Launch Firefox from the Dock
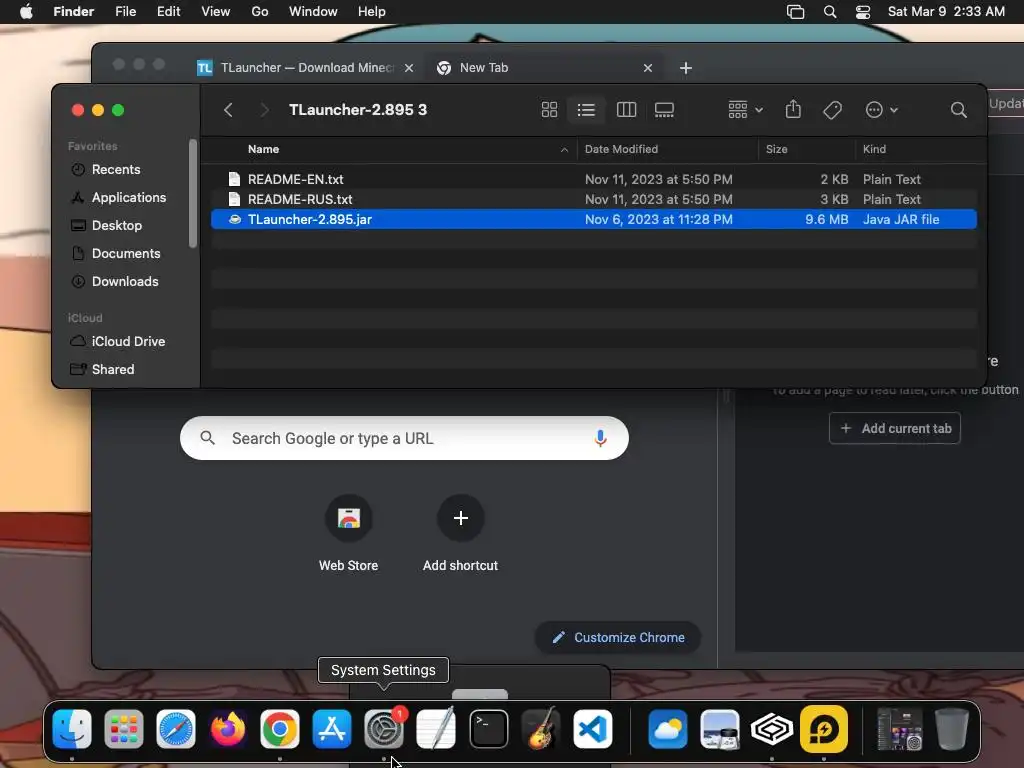This screenshot has height=768, width=1024. pyautogui.click(x=228, y=729)
